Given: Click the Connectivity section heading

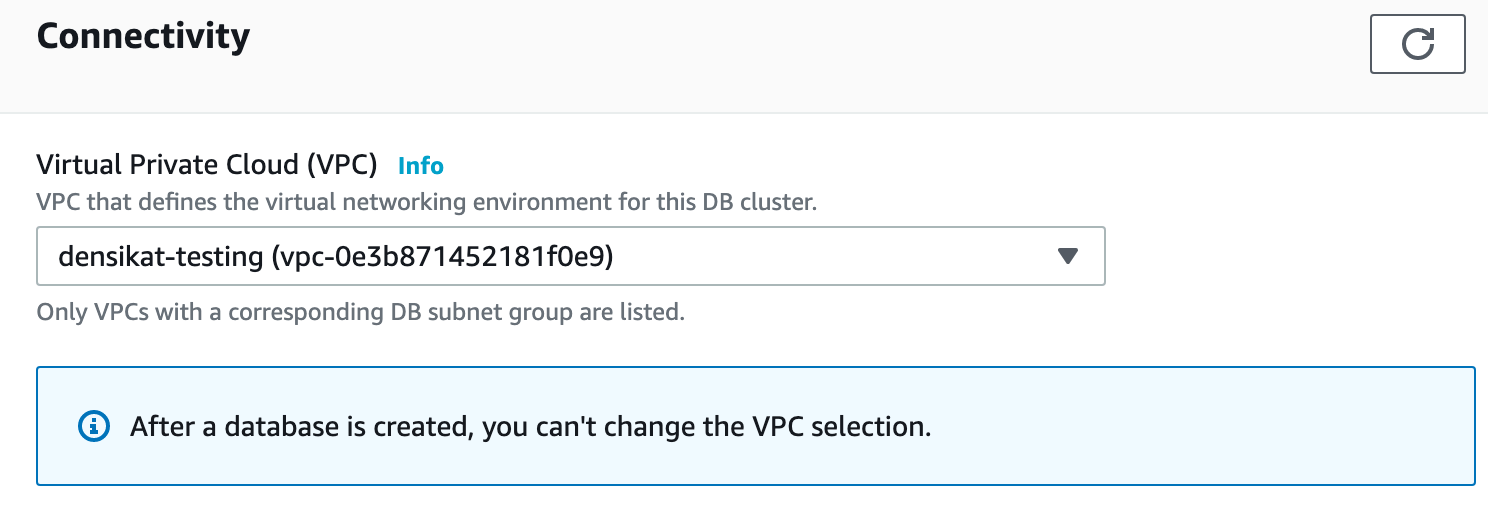Looking at the screenshot, I should point(143,37).
